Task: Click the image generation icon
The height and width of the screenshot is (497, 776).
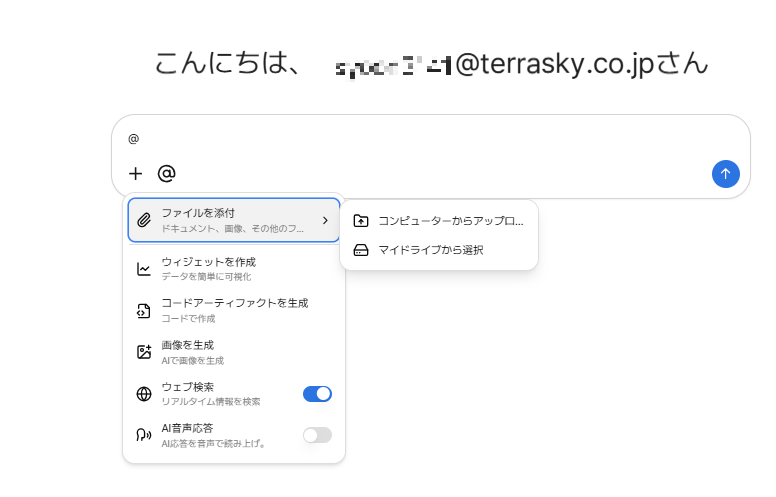Action: (x=144, y=352)
